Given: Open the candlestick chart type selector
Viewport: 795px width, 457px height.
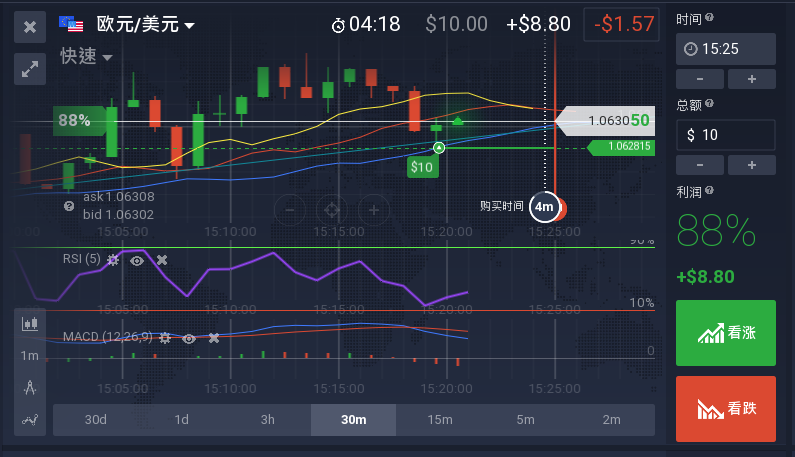Looking at the screenshot, I should coord(30,323).
